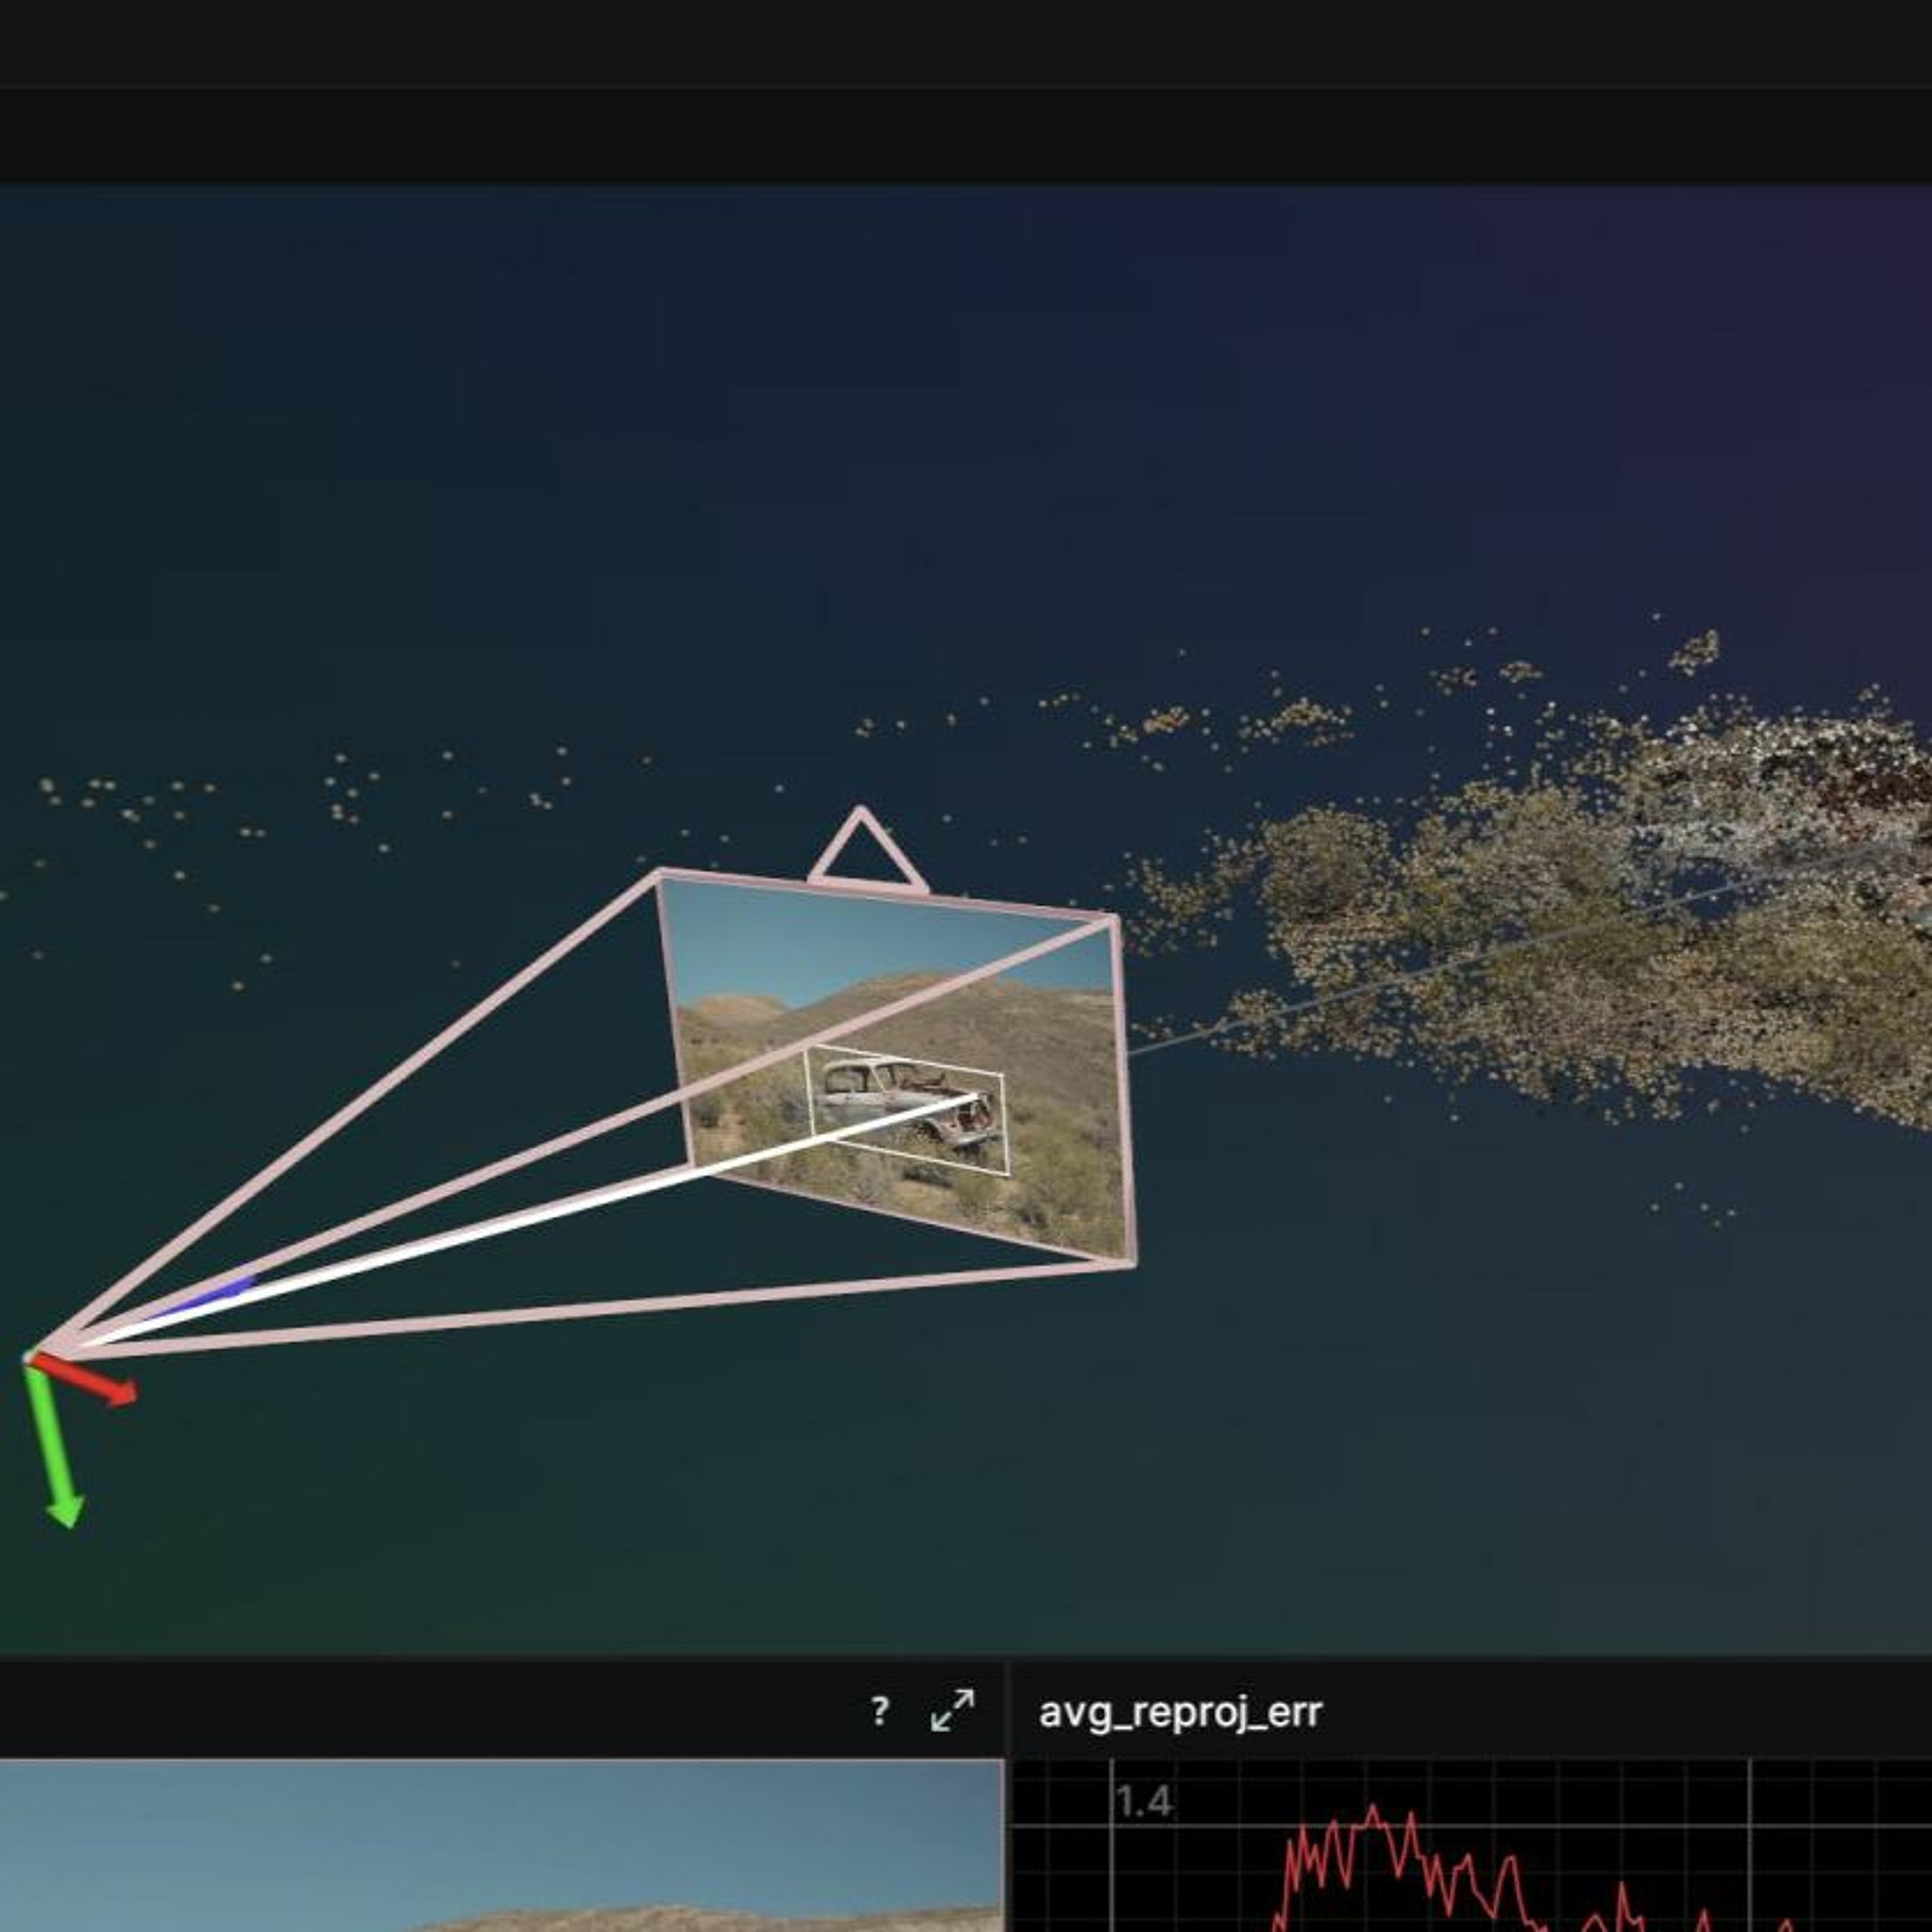Click the question mark help icon

point(879,1711)
